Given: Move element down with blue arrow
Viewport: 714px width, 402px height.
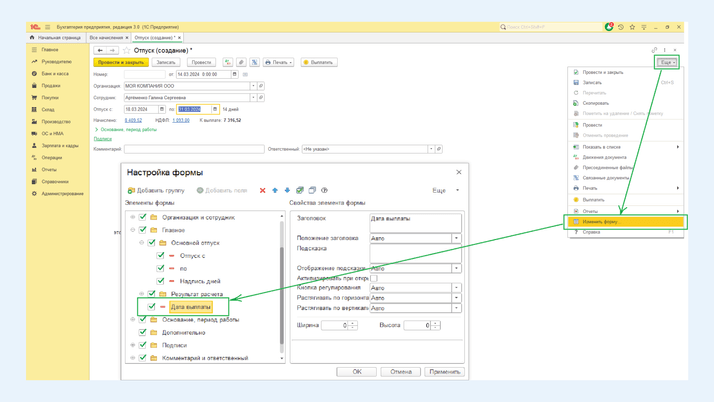Looking at the screenshot, I should pos(288,190).
